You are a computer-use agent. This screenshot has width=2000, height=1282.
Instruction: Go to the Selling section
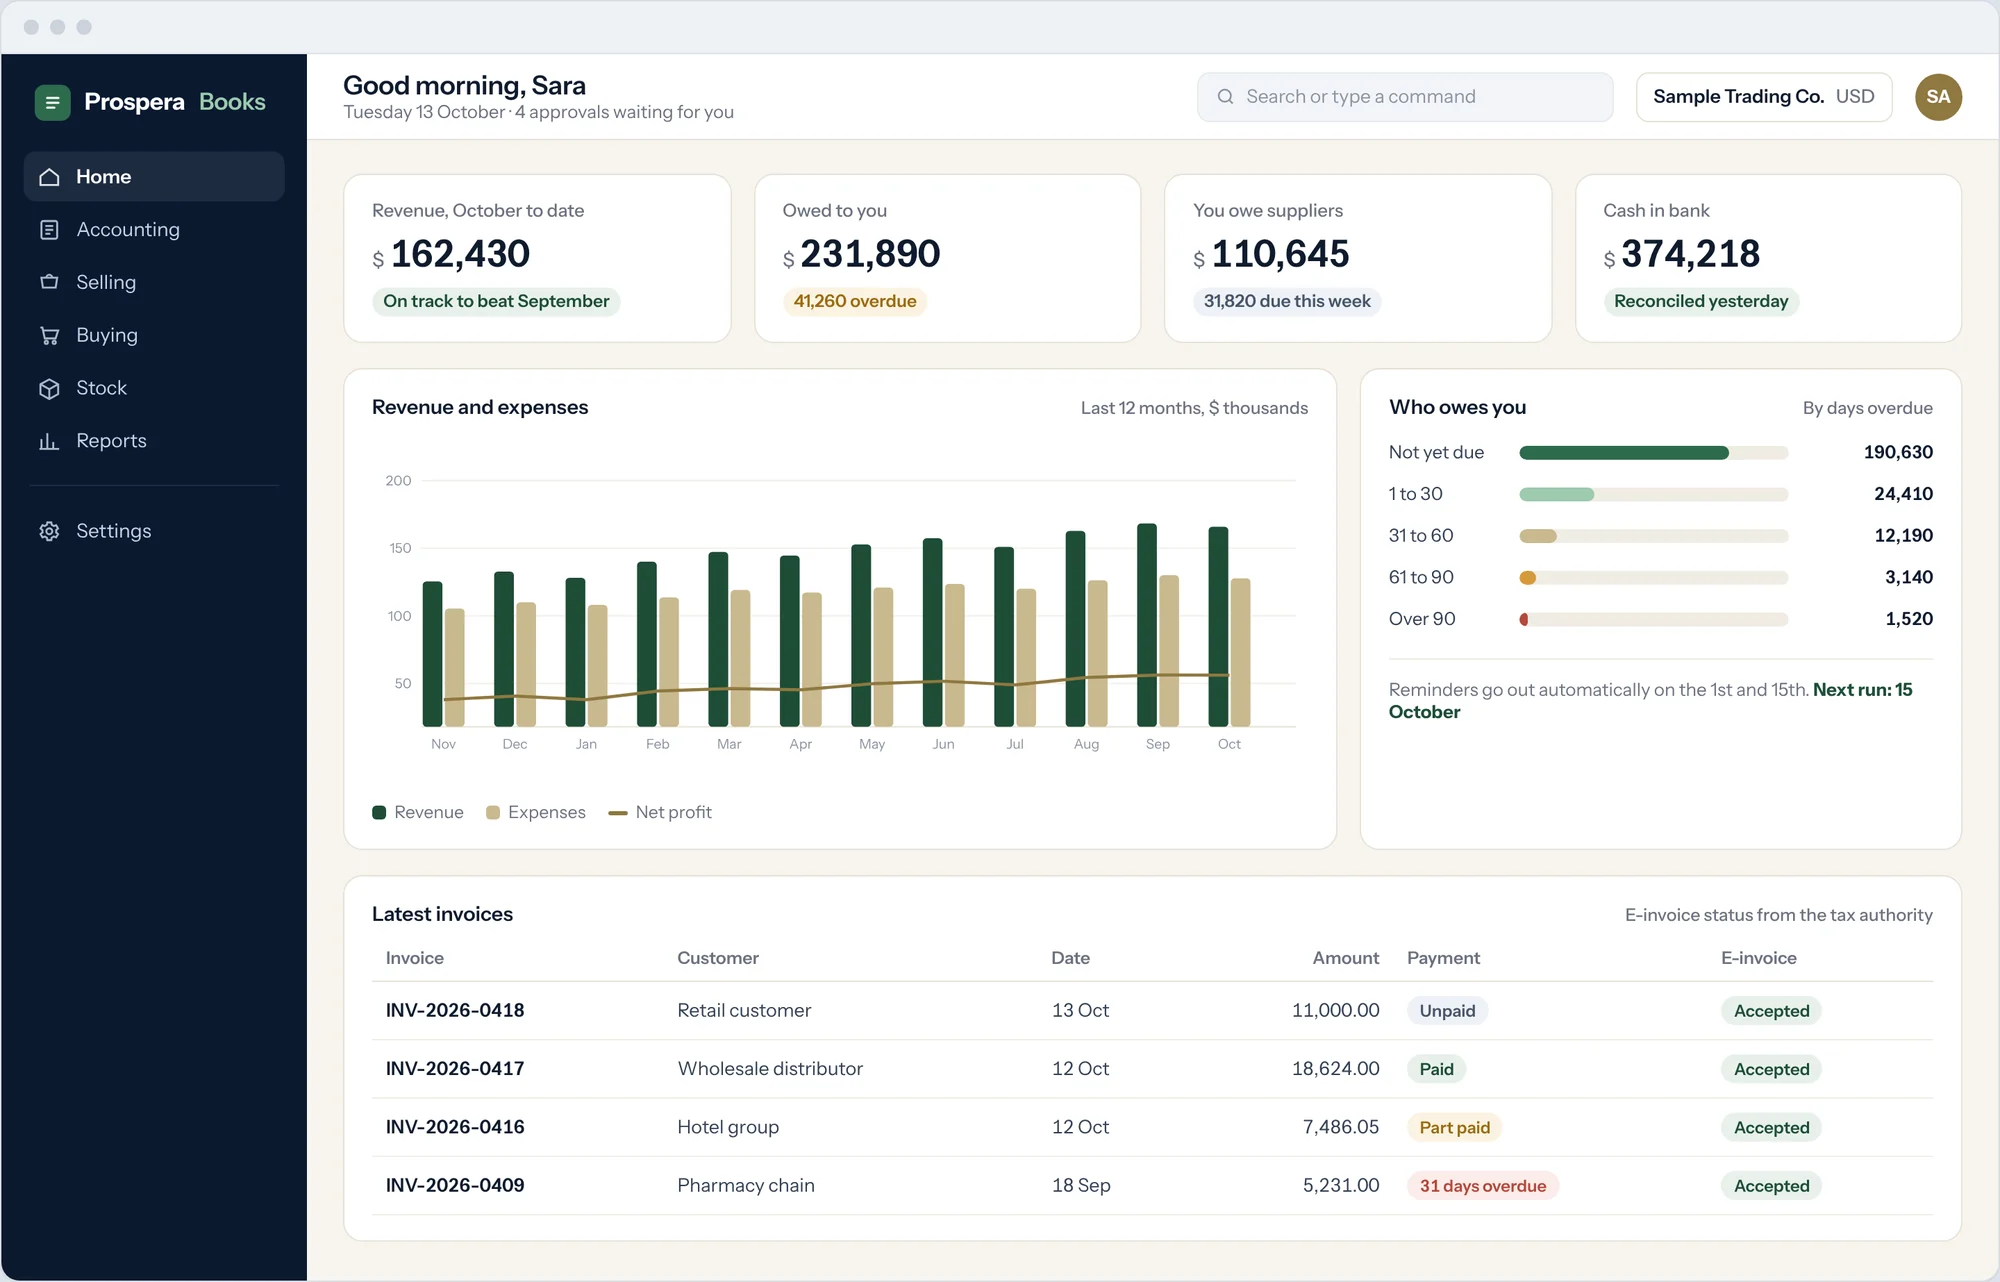(154, 282)
